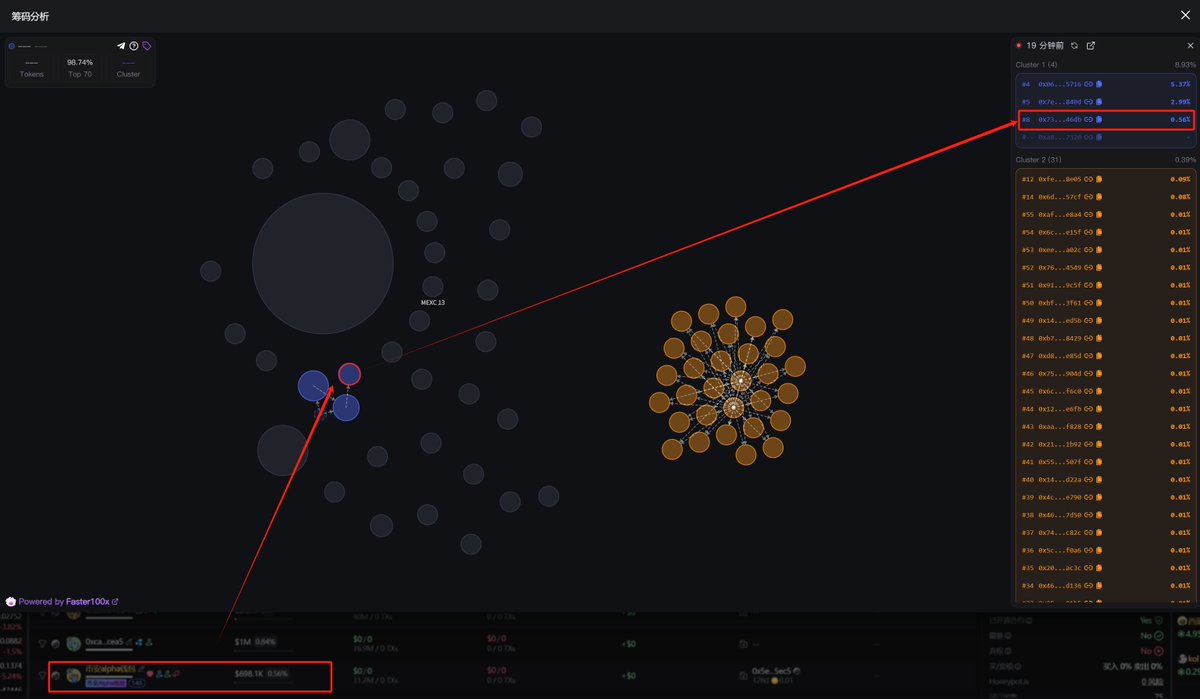1200x699 pixels.
Task: Copy address 0x6d...57cf
Action: (1098, 197)
